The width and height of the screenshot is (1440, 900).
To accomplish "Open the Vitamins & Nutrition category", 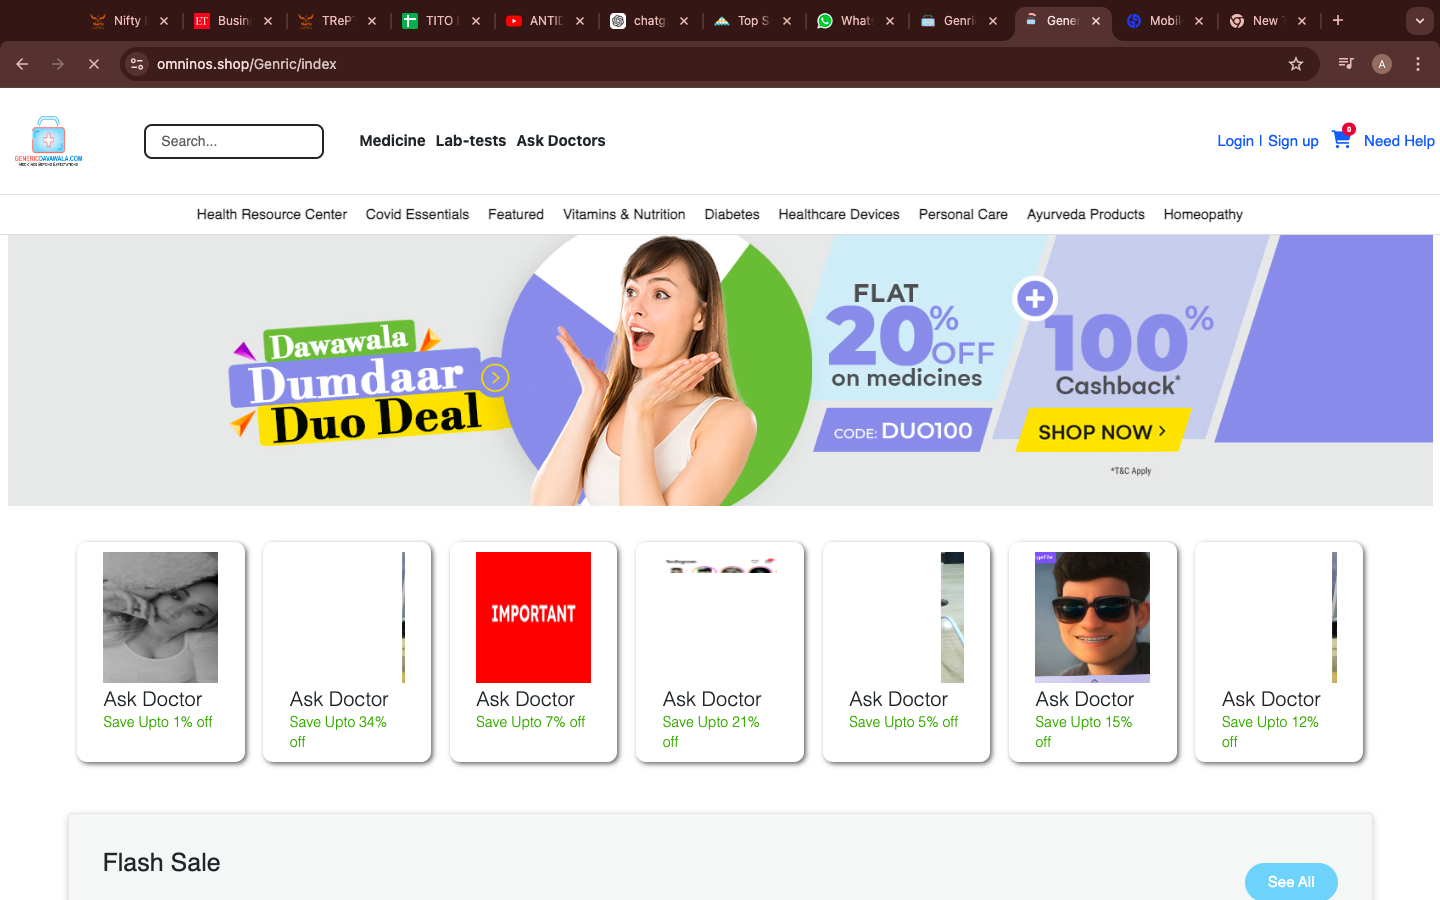I will coord(624,214).
